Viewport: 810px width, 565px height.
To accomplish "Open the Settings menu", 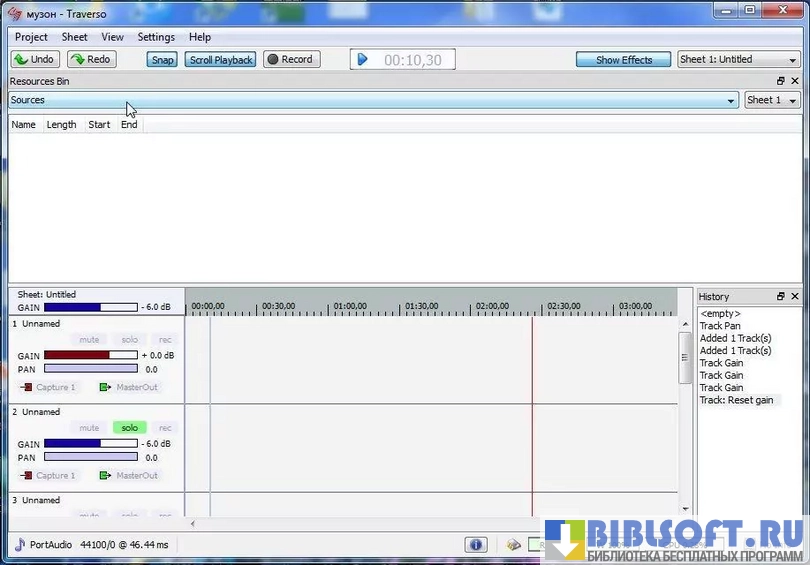I will click(156, 37).
